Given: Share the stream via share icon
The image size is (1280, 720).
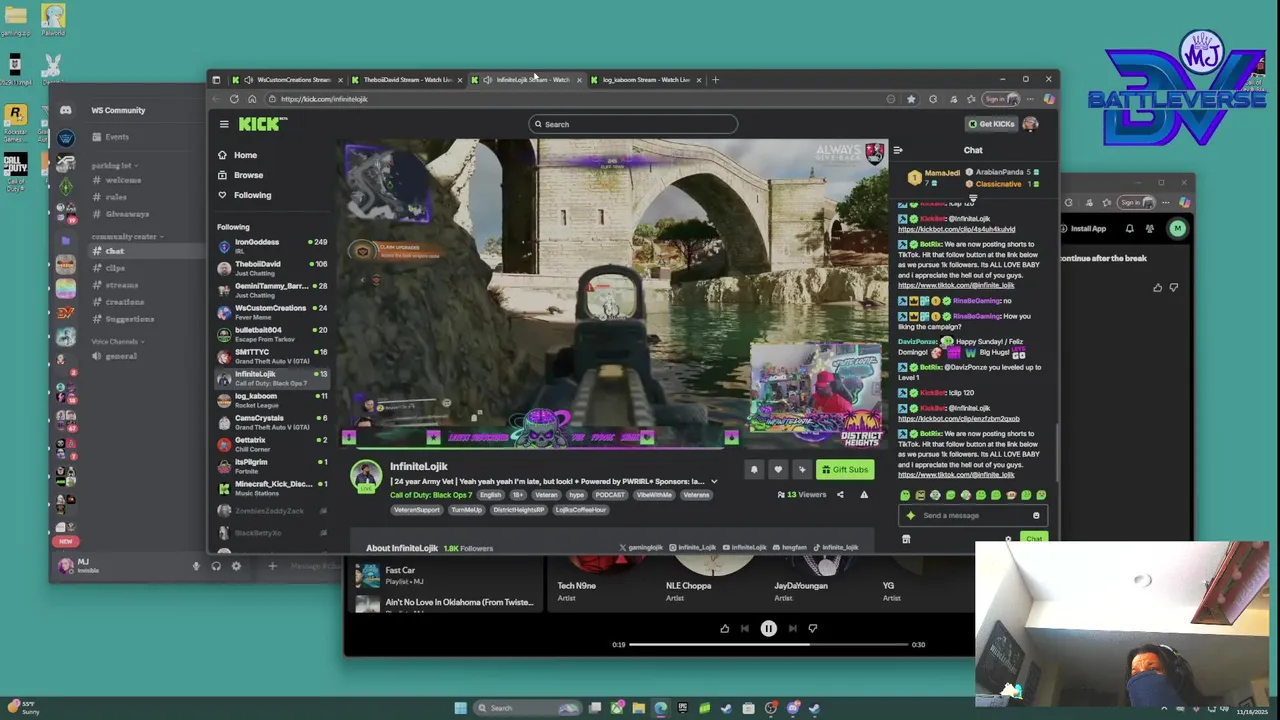Looking at the screenshot, I should pos(840,494).
